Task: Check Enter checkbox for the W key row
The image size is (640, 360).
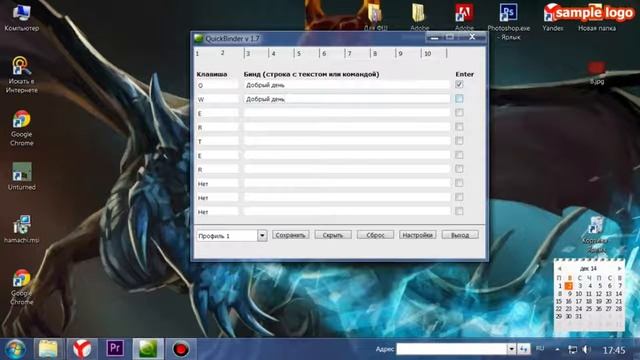Action: coord(459,98)
